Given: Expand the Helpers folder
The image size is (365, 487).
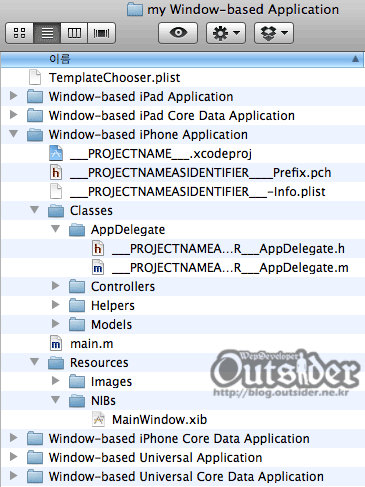Looking at the screenshot, I should [56, 305].
